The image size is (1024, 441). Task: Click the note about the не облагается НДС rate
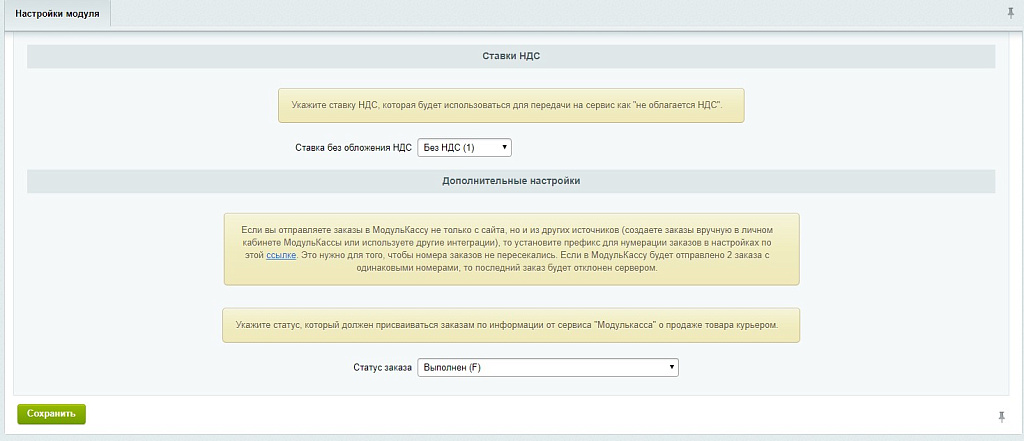(x=511, y=104)
